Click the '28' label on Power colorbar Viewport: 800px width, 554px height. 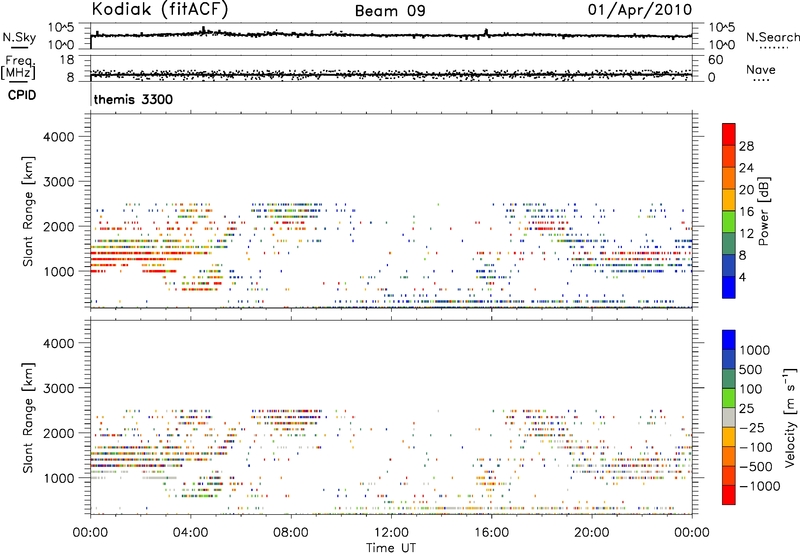746,146
